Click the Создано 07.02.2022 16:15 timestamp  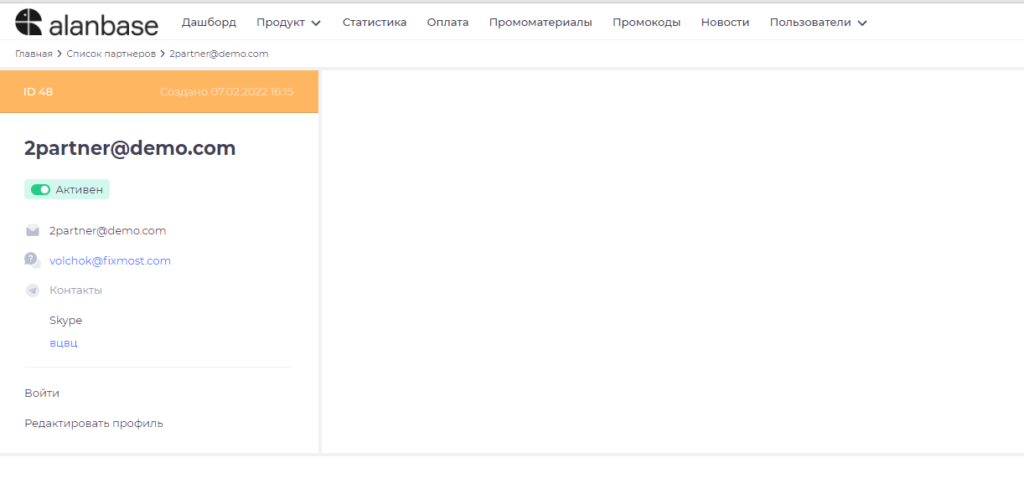[227, 92]
